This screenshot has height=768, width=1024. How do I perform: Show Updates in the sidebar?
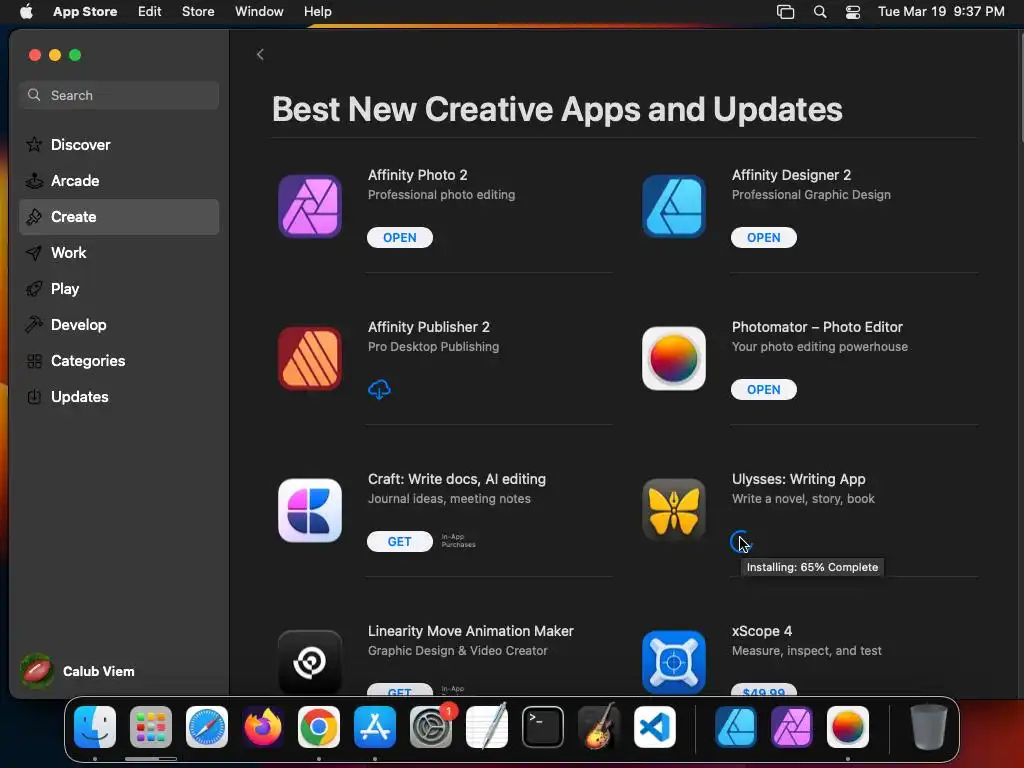119,396
